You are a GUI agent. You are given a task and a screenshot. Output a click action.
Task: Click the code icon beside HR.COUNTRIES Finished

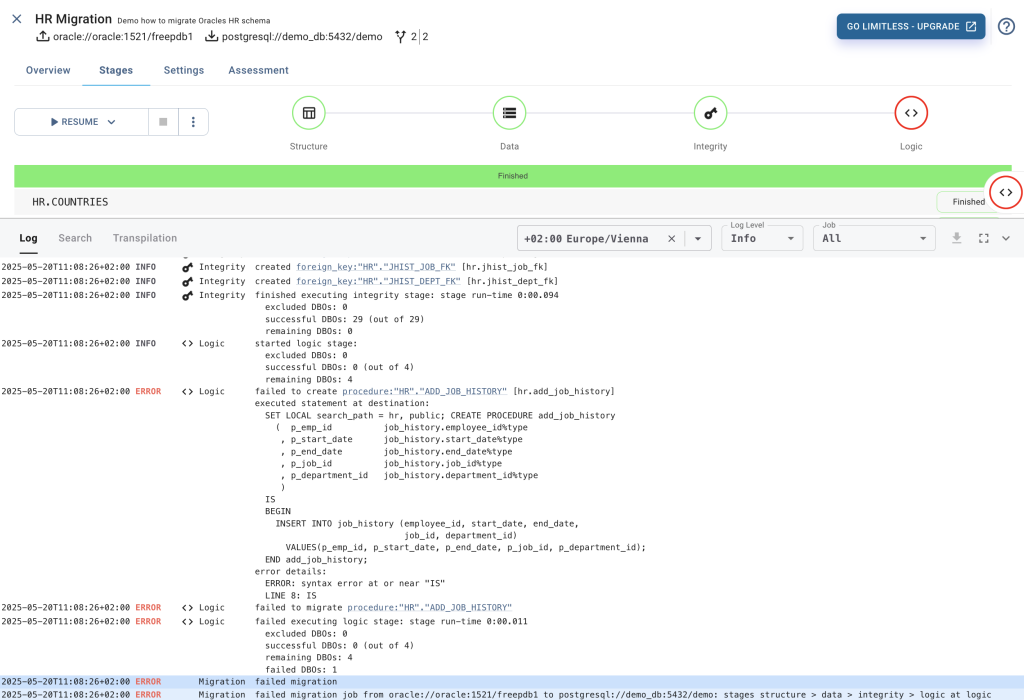coord(1006,193)
